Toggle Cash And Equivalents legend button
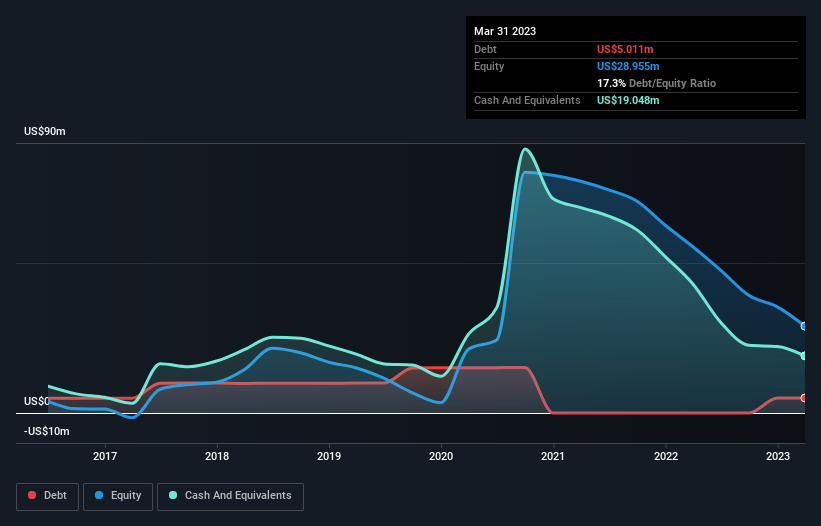This screenshot has height=526, width=821. (x=230, y=496)
